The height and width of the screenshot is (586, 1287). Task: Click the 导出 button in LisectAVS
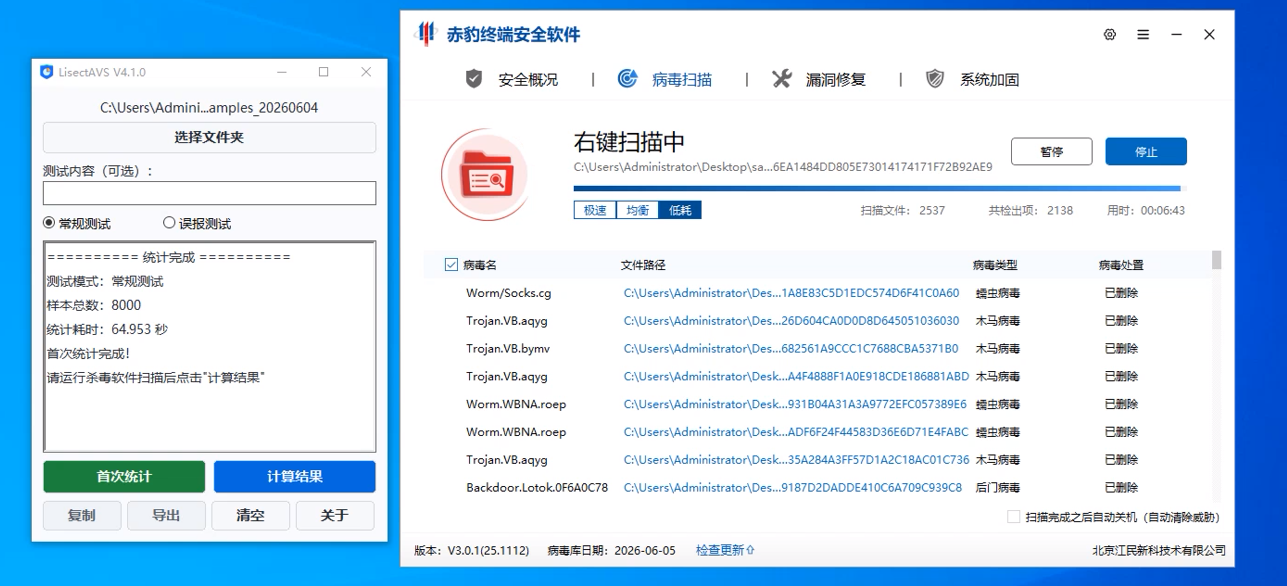[166, 515]
